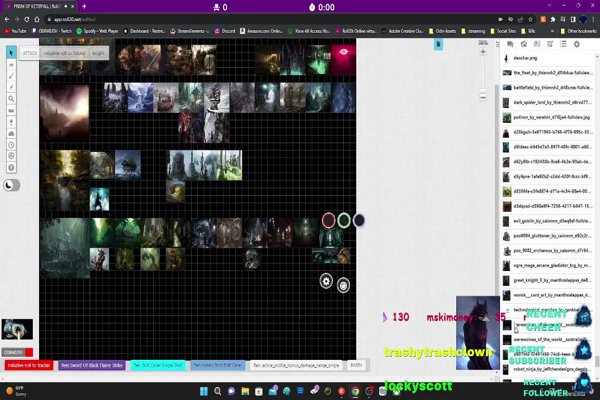Switch to the Art Library tab
600x400 pixels.
[523, 44]
